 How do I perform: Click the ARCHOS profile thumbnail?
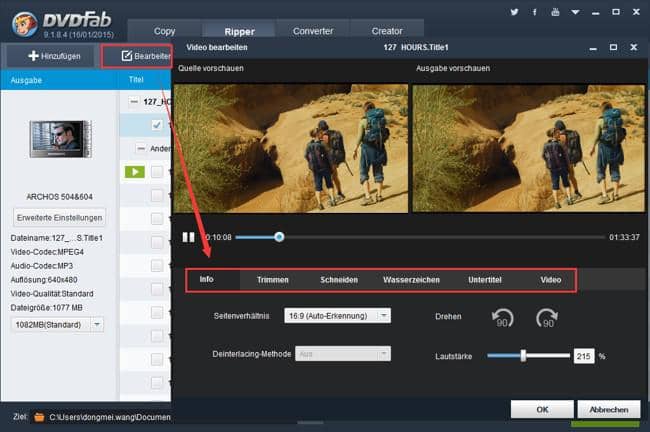(x=61, y=139)
